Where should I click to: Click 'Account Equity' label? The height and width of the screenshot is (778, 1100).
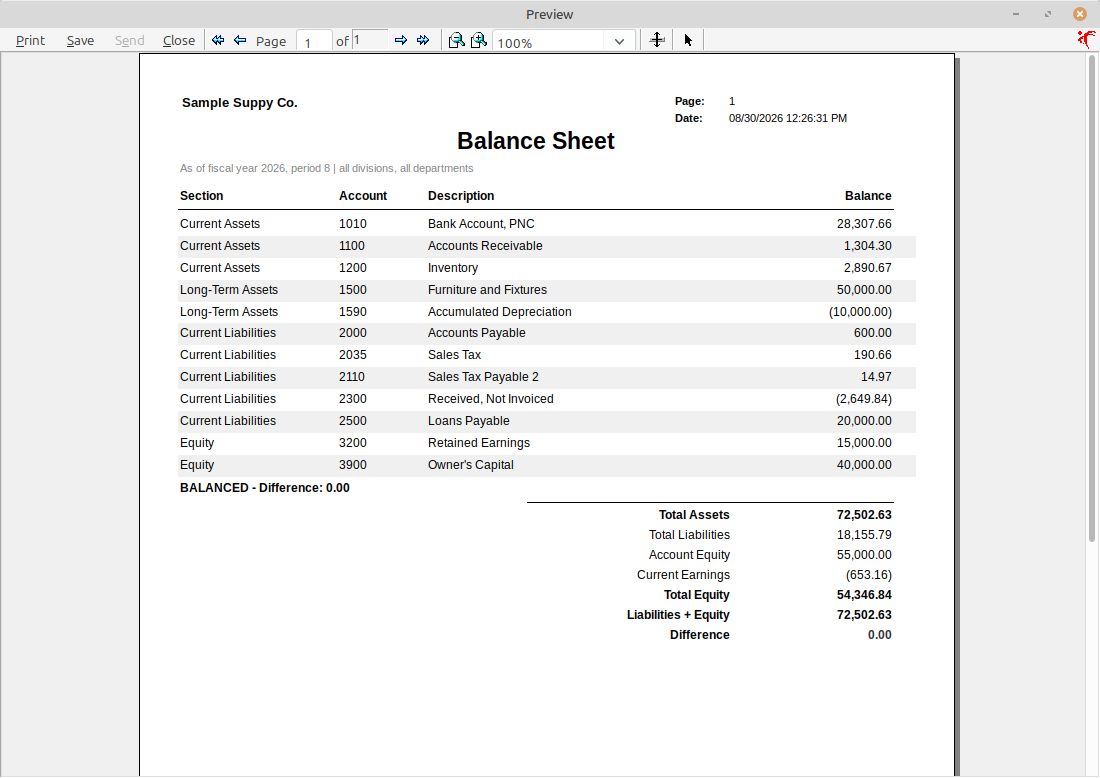(689, 555)
